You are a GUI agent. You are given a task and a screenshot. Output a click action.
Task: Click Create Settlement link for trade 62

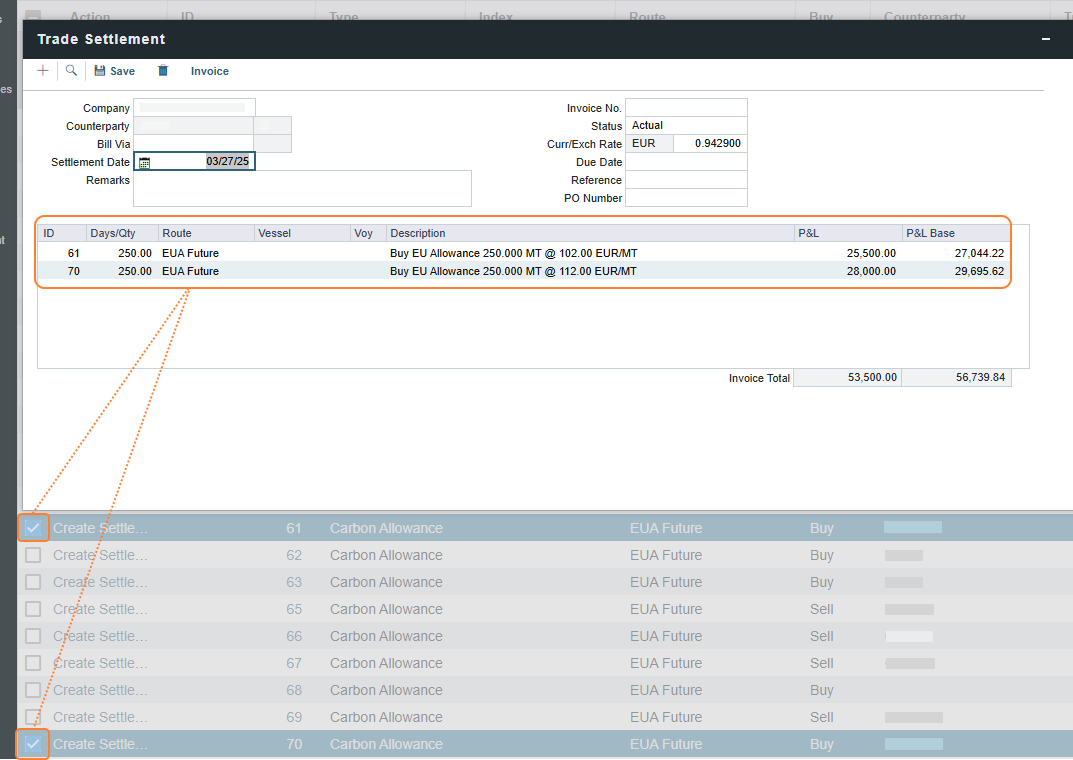click(100, 555)
